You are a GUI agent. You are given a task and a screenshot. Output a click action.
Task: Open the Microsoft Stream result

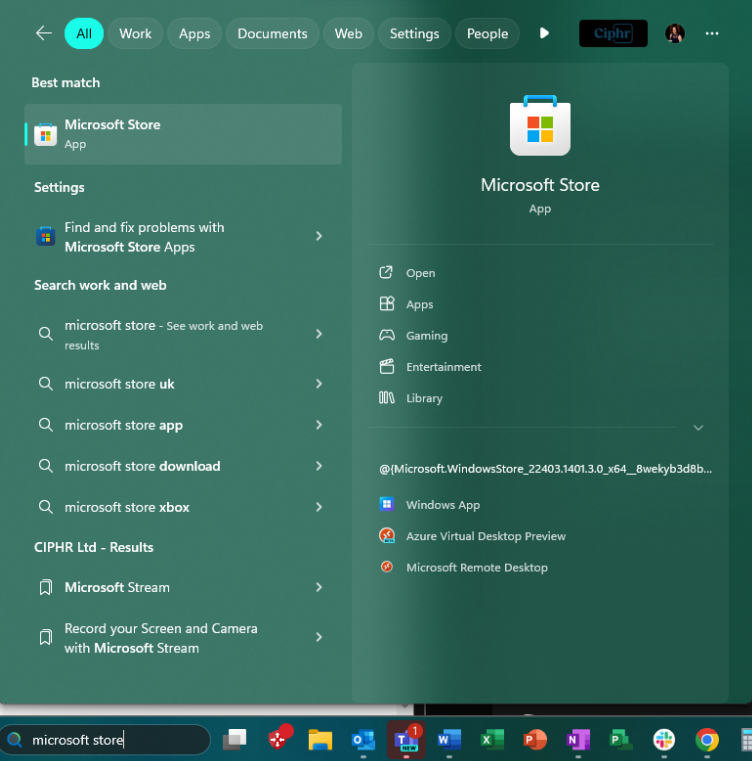183,587
